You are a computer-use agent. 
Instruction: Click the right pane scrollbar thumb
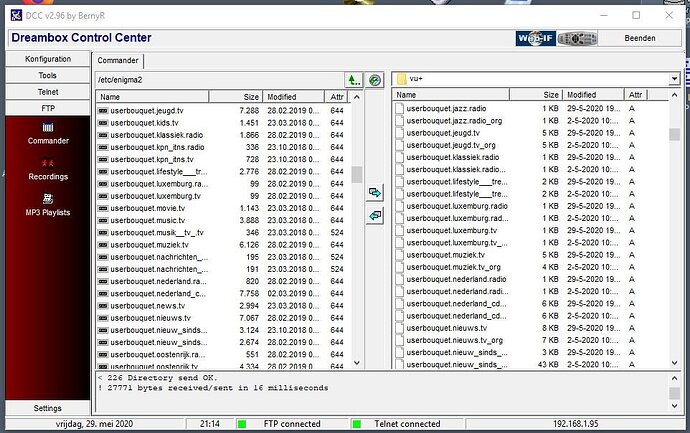(x=674, y=134)
